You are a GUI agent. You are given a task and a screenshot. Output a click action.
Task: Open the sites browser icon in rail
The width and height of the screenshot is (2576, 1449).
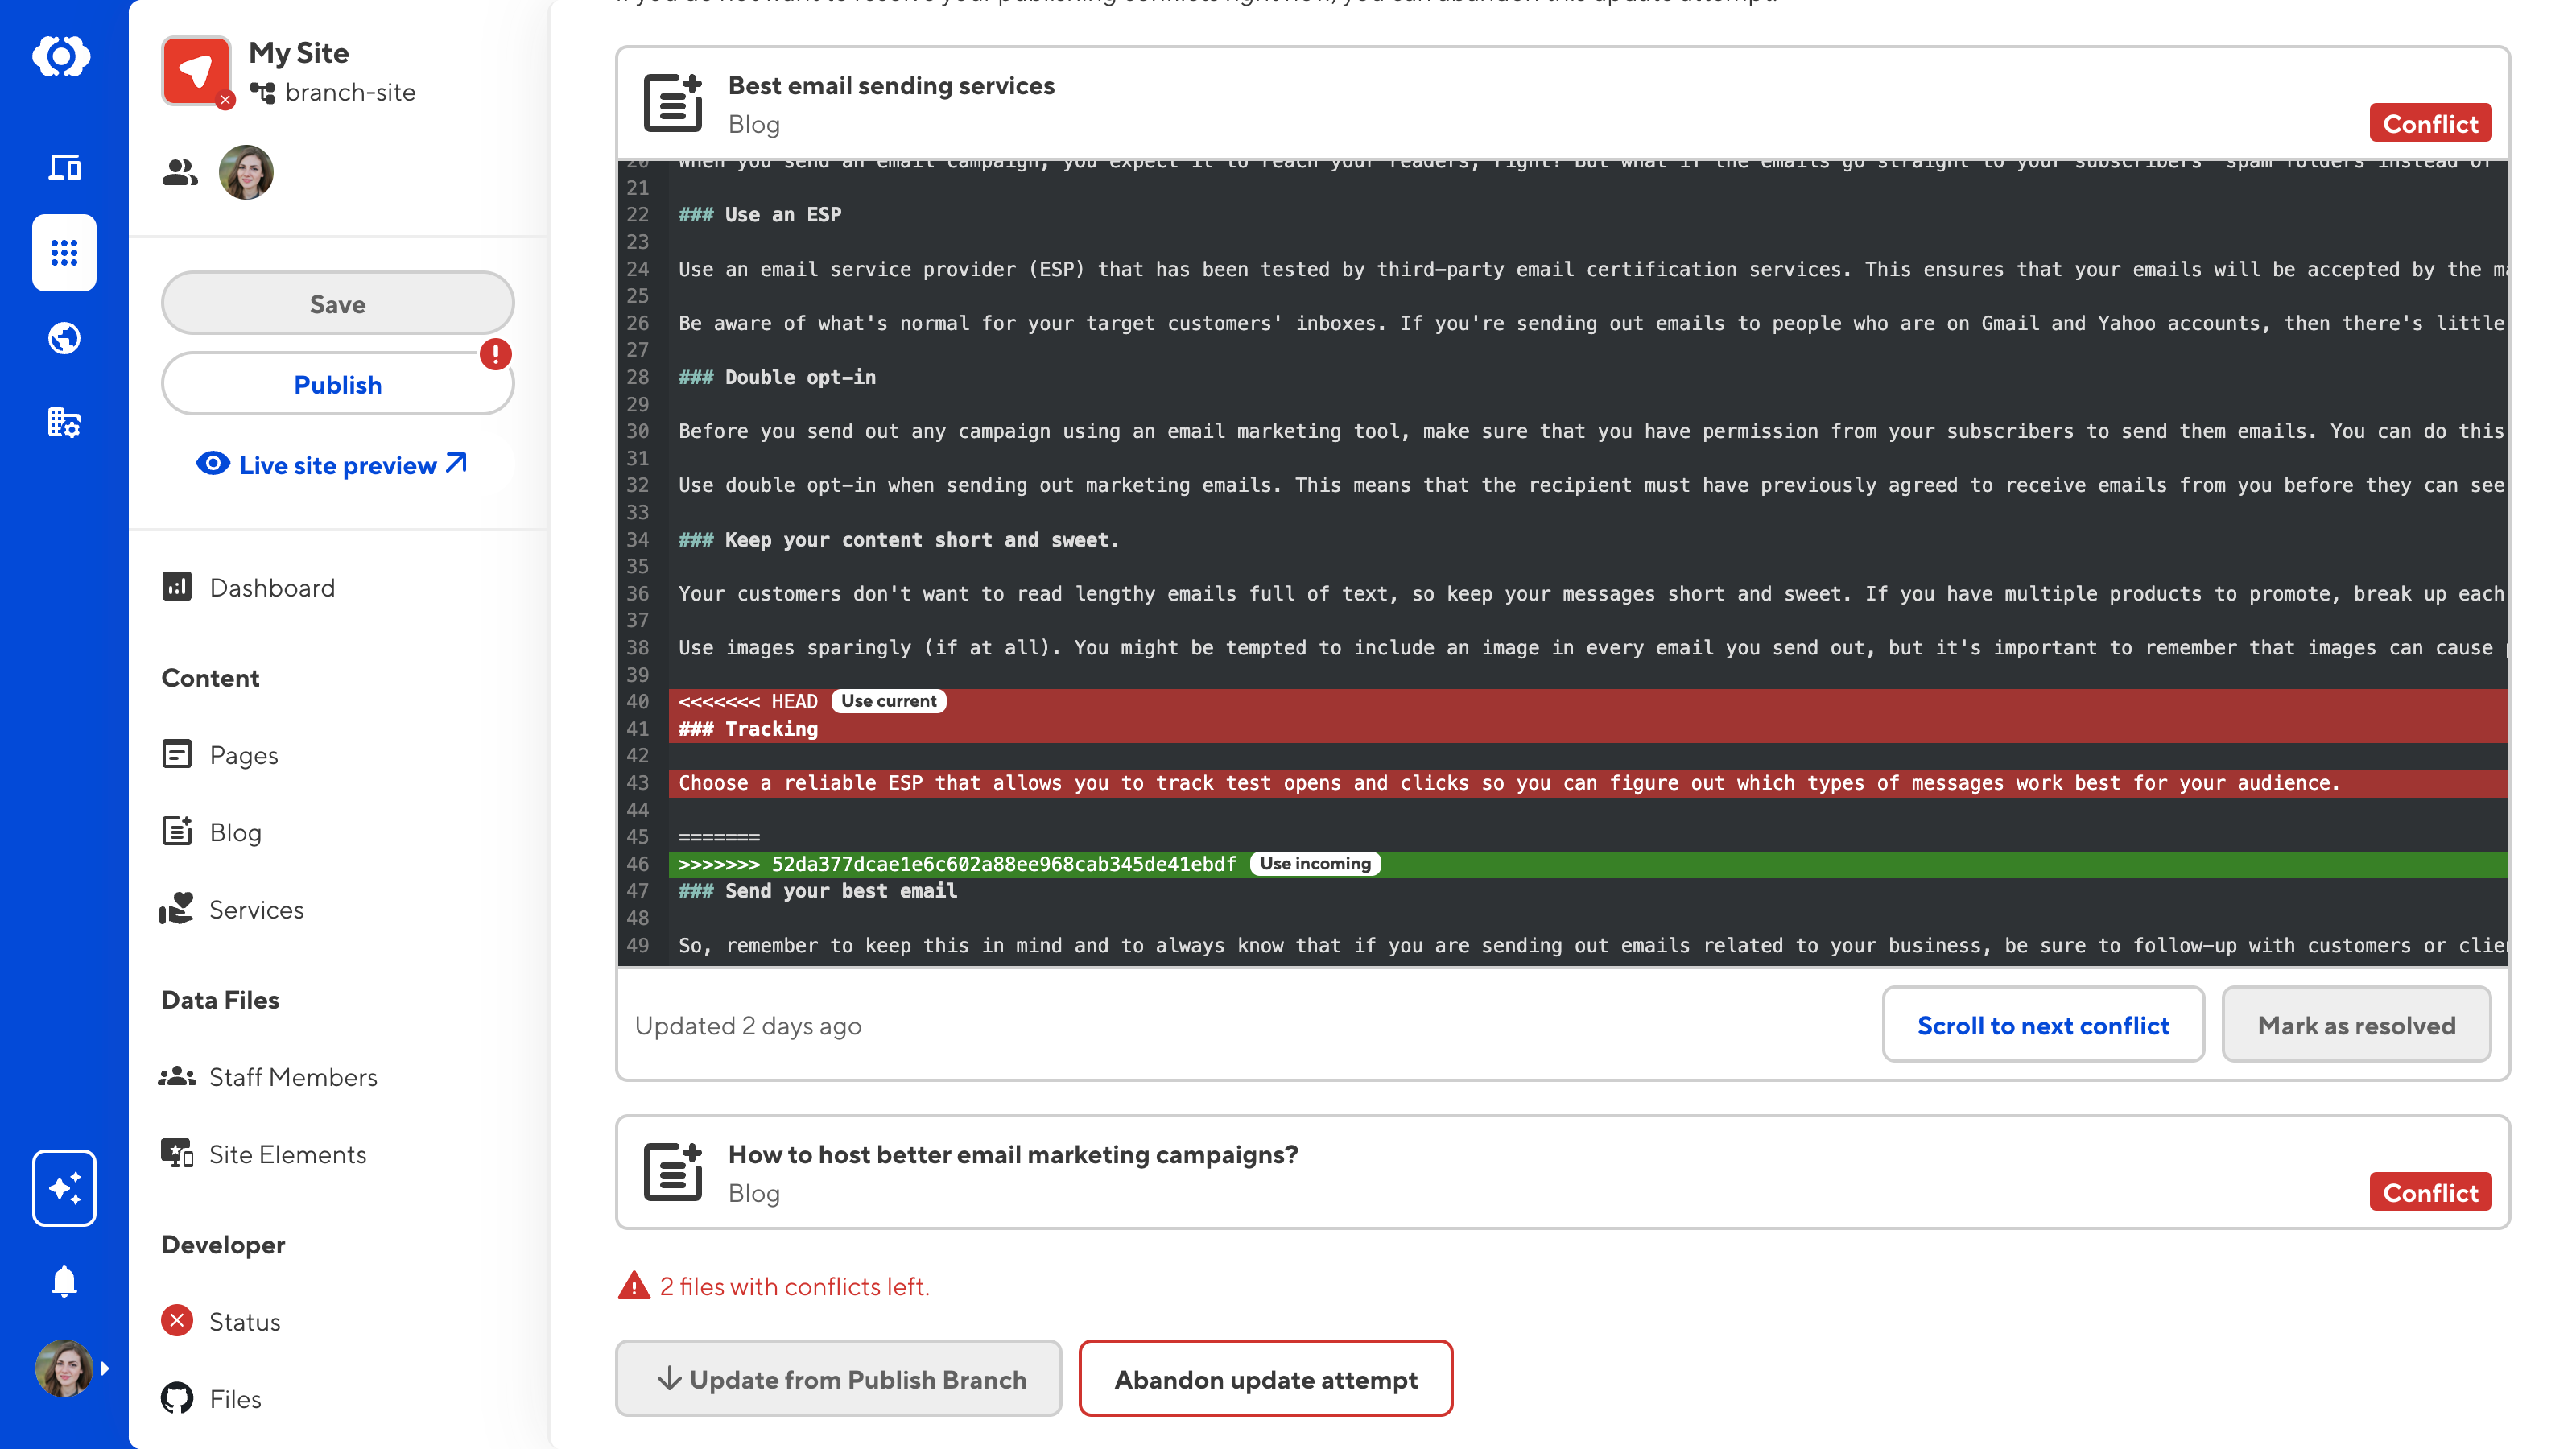[64, 167]
